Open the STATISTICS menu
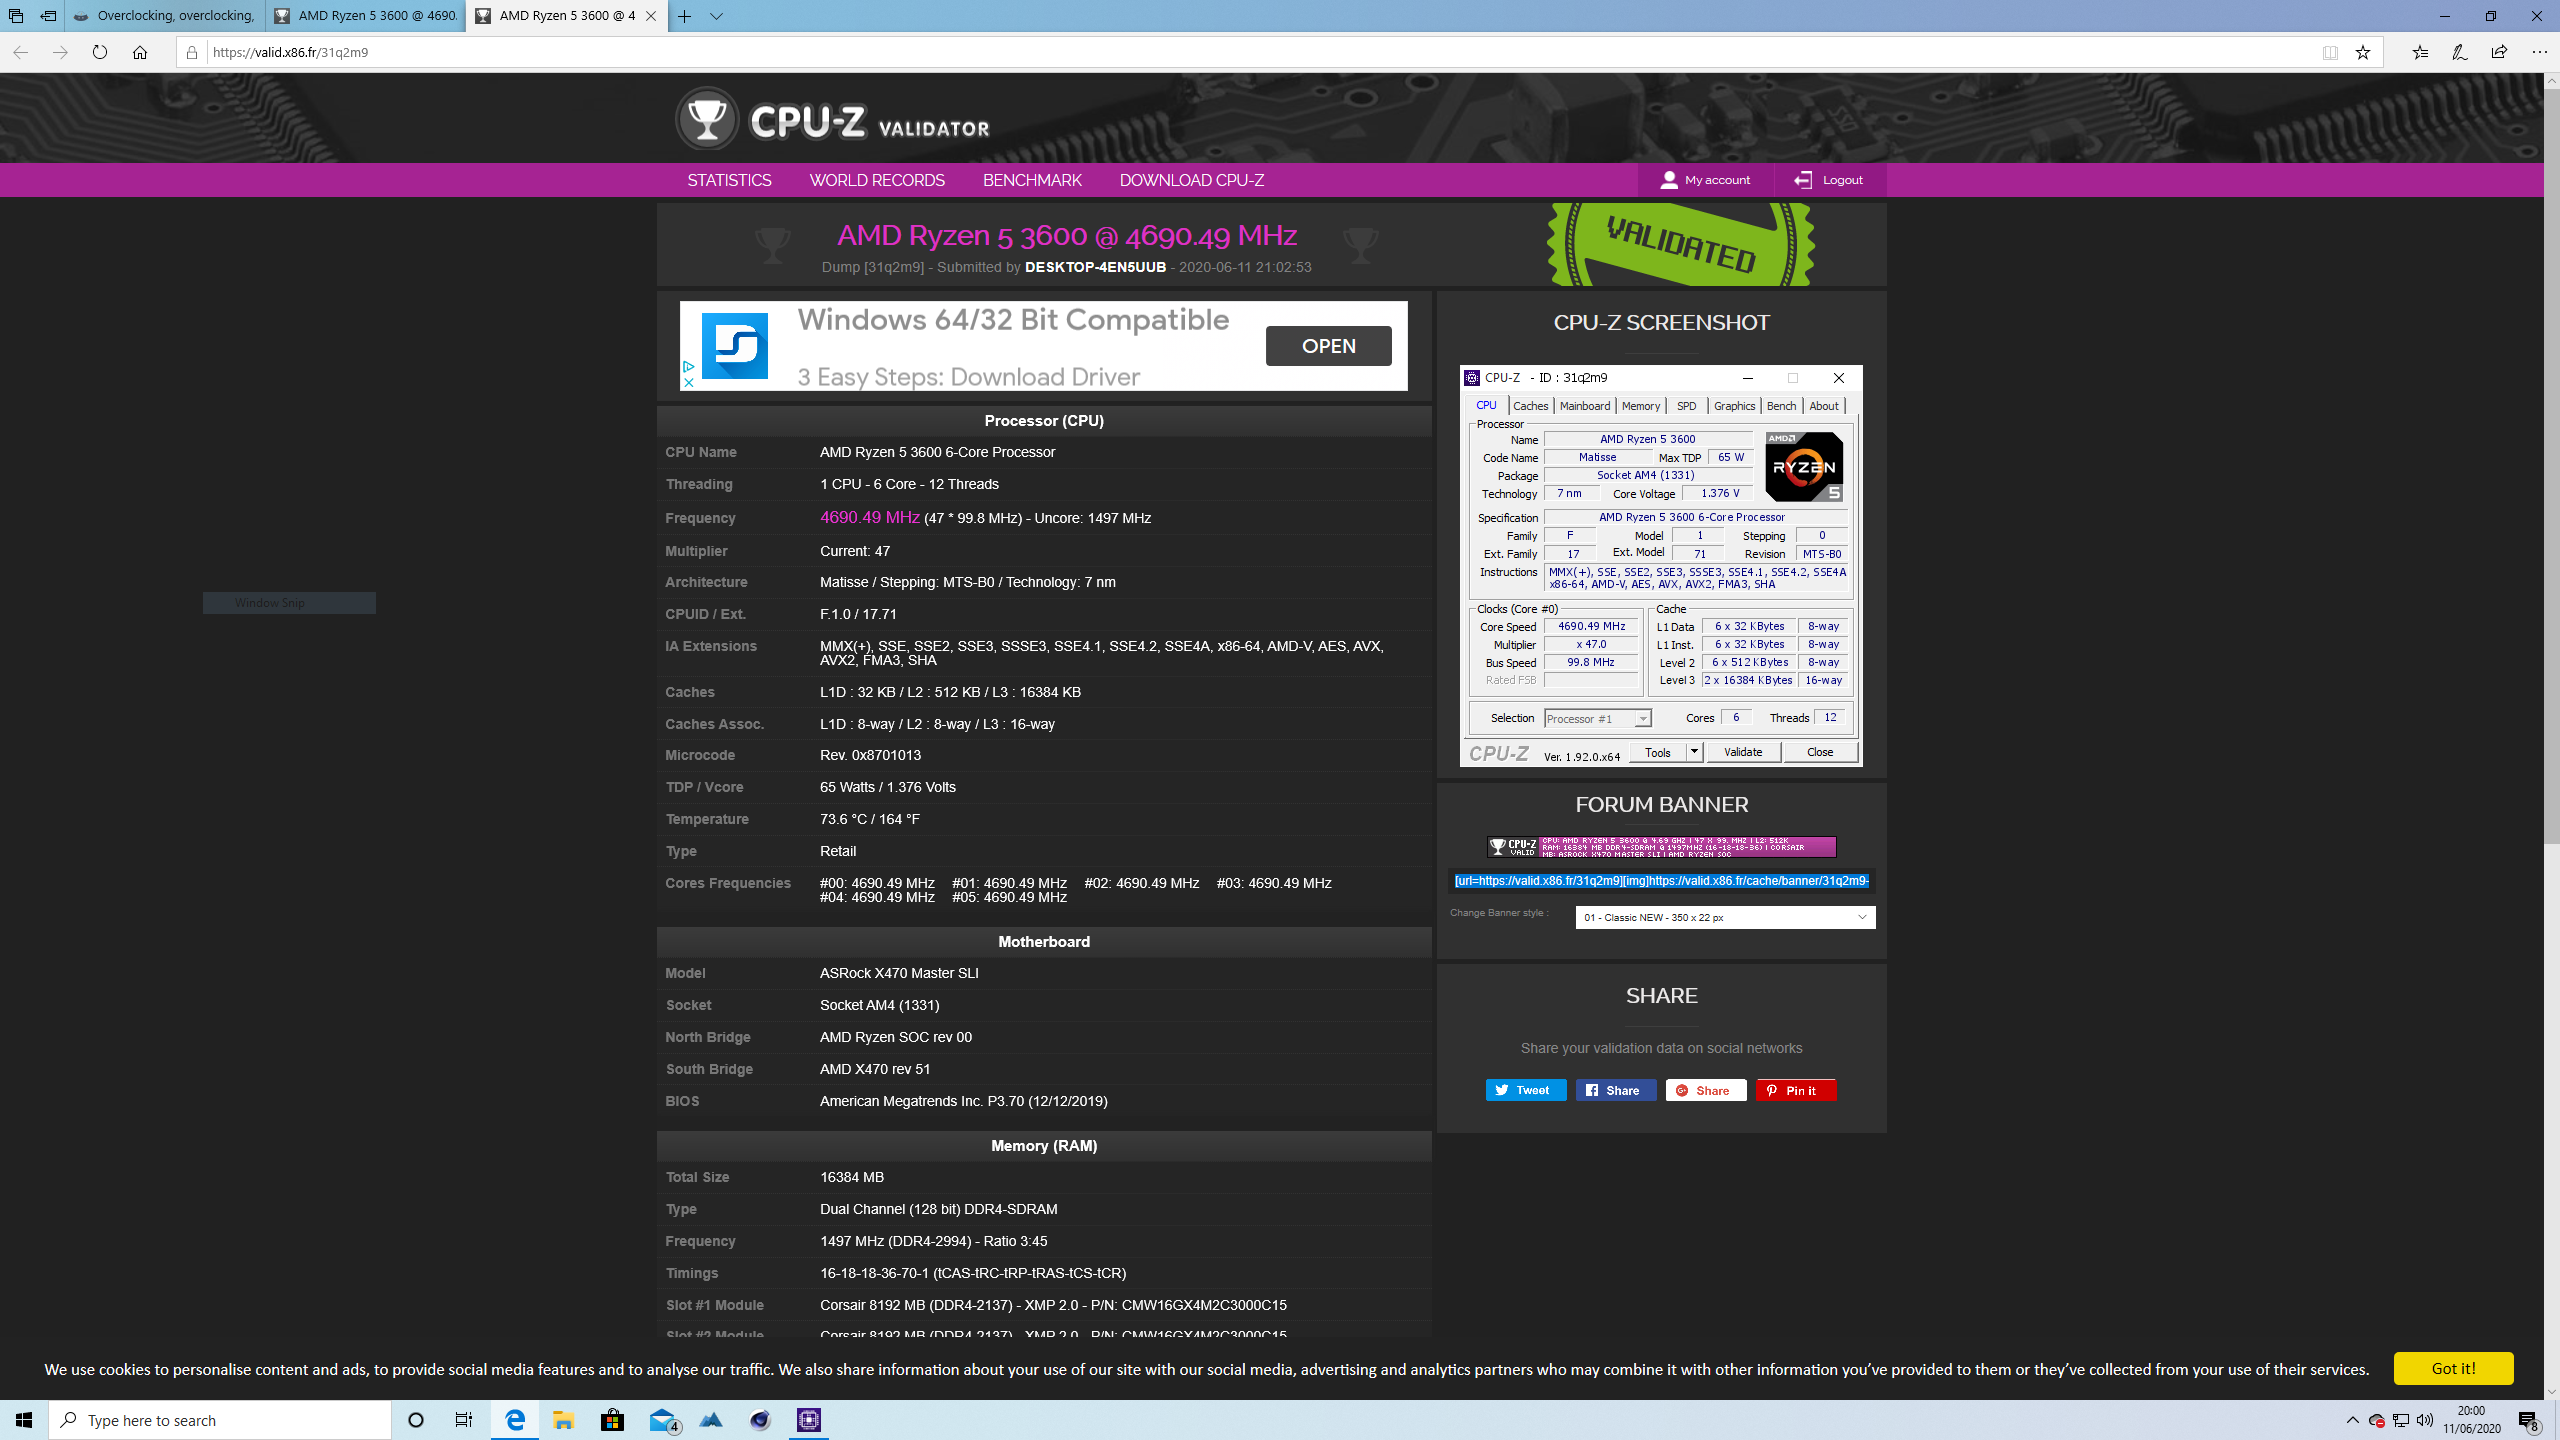 [x=729, y=180]
